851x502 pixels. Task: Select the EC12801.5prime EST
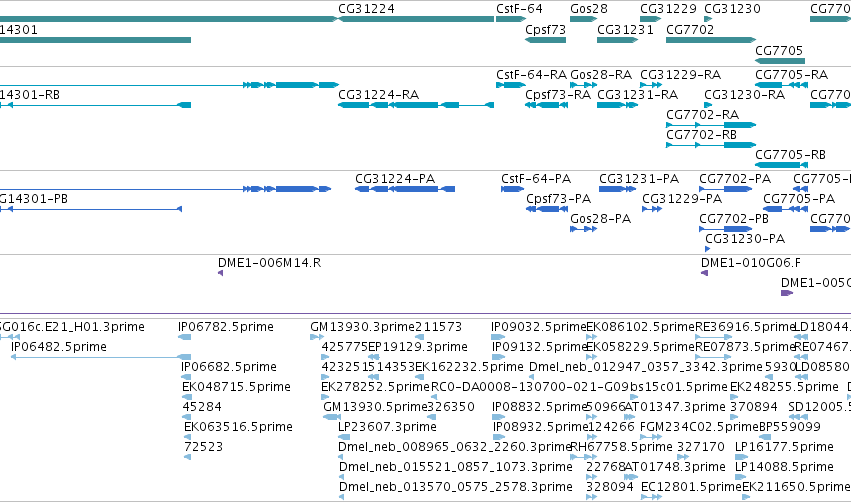click(x=651, y=497)
